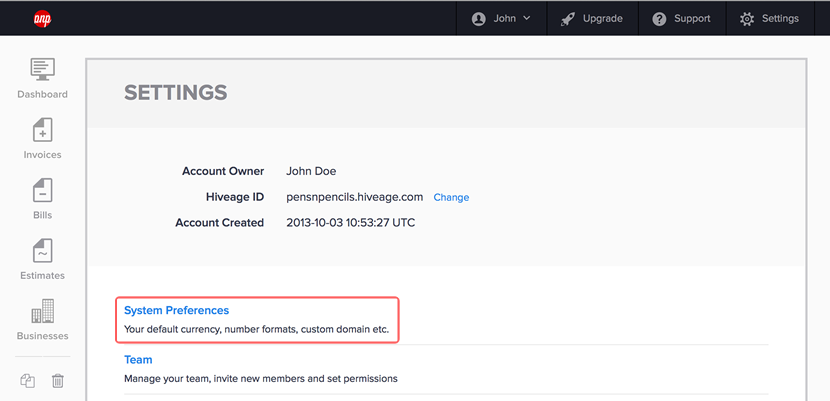Open Dashboard from the sidebar monitor icon

point(42,69)
